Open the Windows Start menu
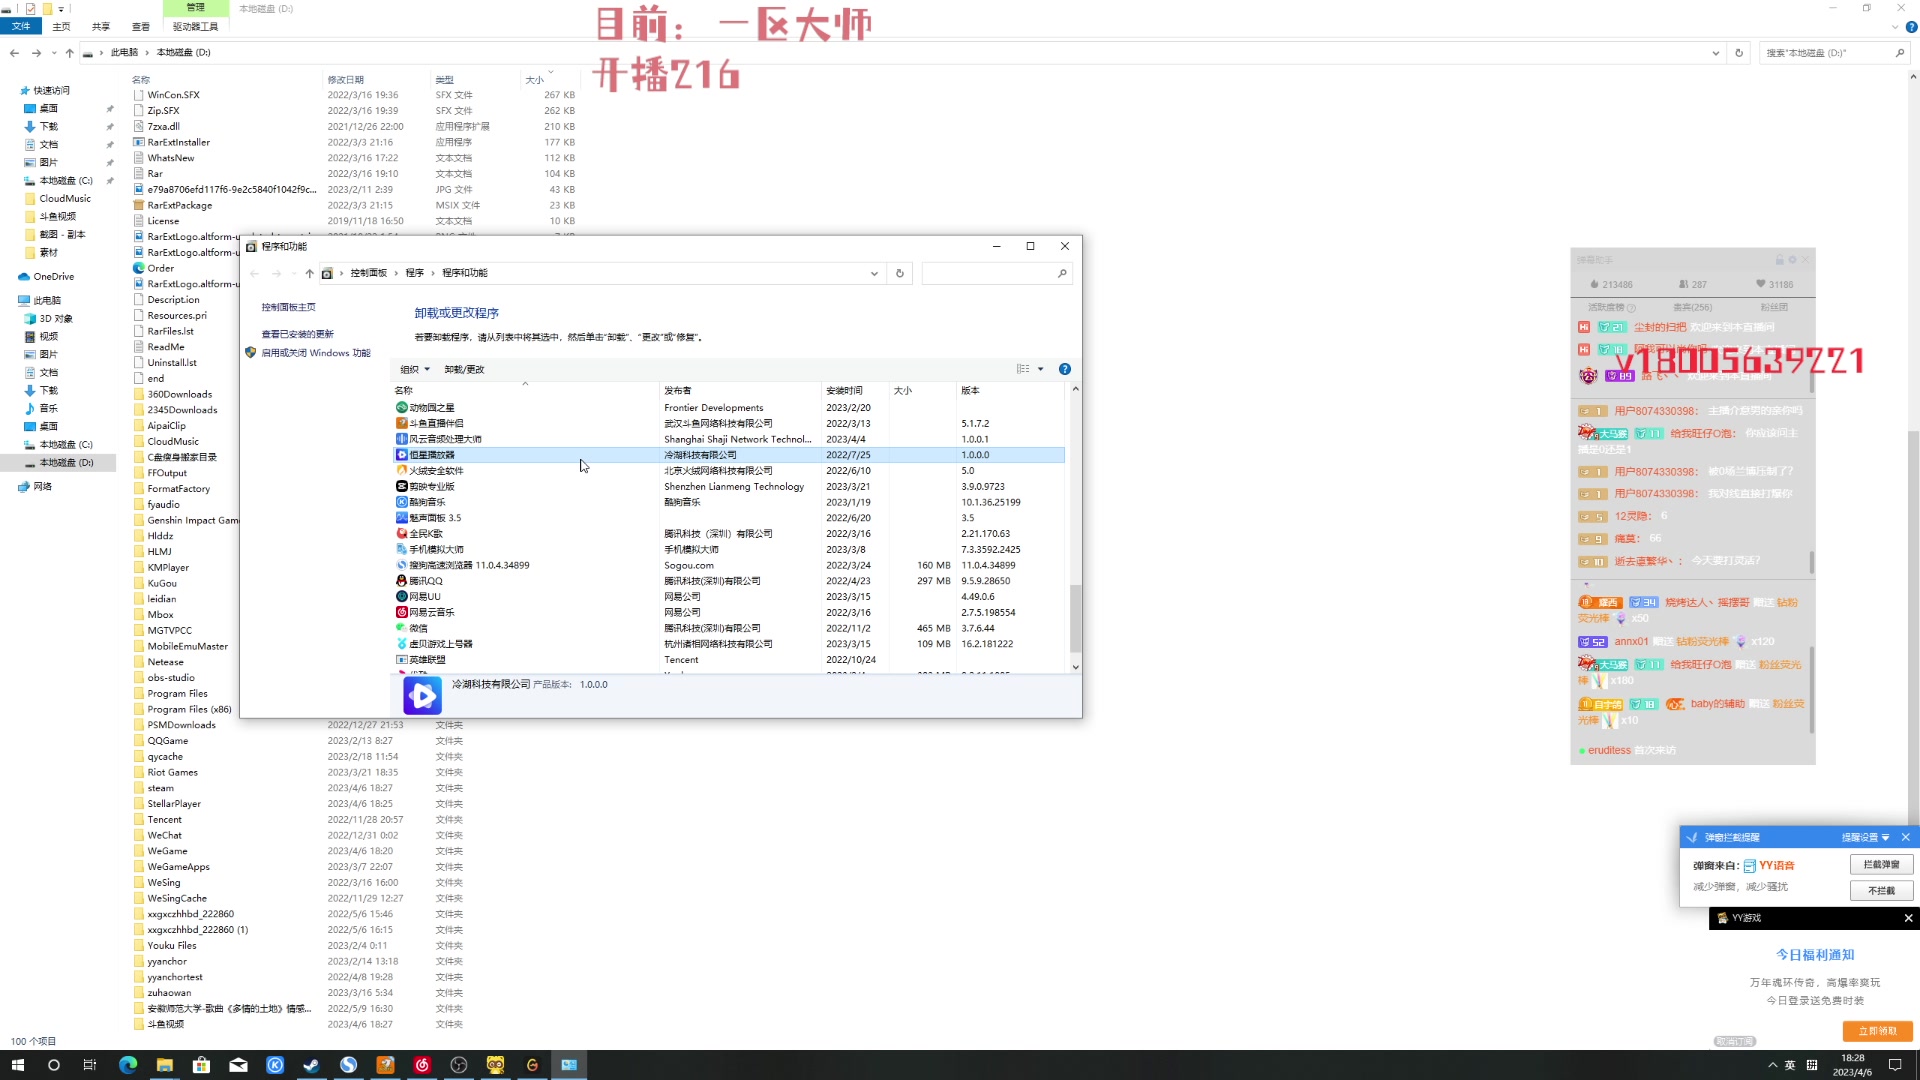Image resolution: width=1920 pixels, height=1080 pixels. 17,1065
